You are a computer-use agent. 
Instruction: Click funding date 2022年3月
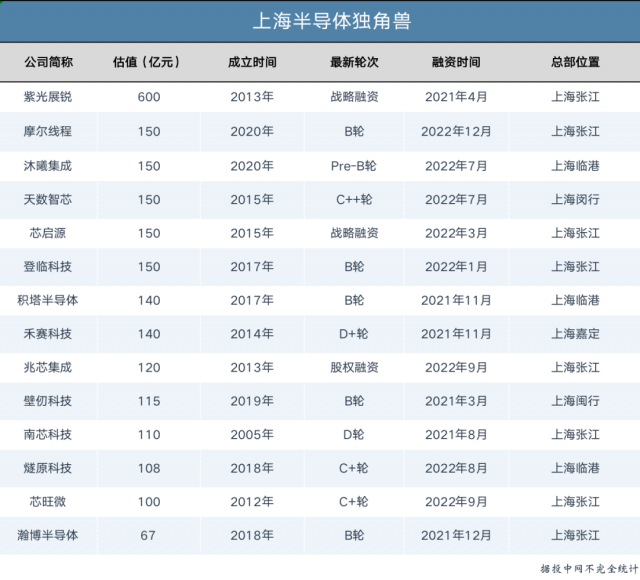tap(456, 233)
